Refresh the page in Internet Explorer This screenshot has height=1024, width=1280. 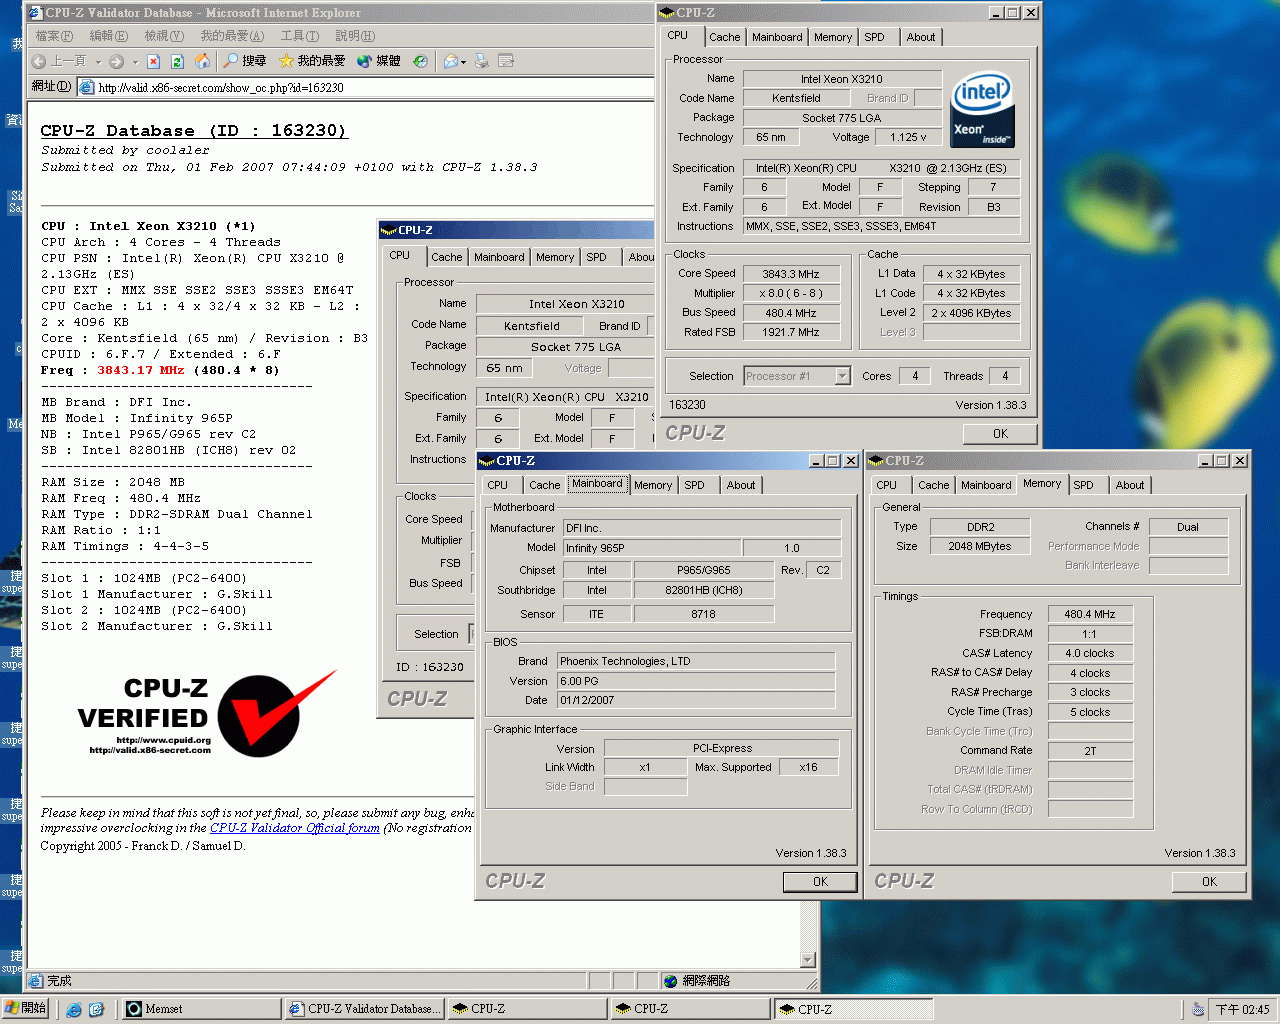(x=177, y=61)
